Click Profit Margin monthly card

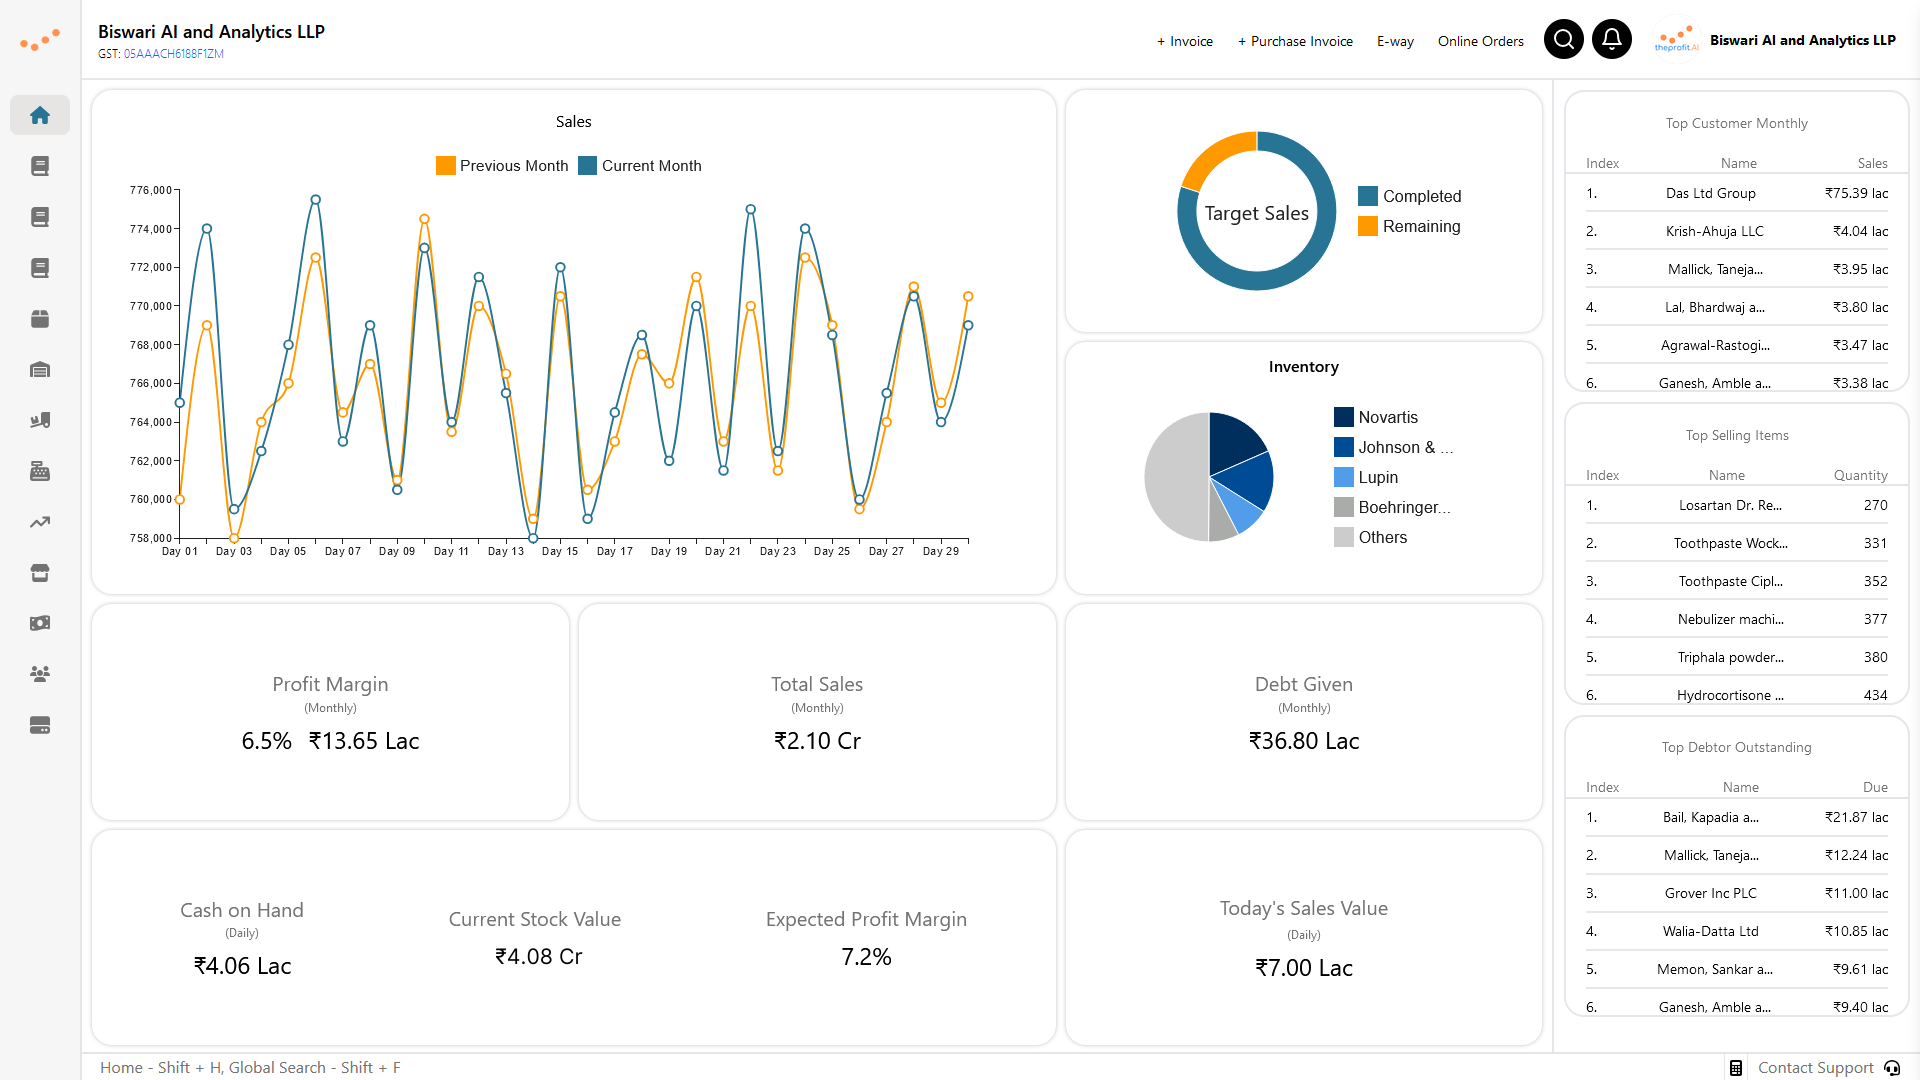pos(330,712)
